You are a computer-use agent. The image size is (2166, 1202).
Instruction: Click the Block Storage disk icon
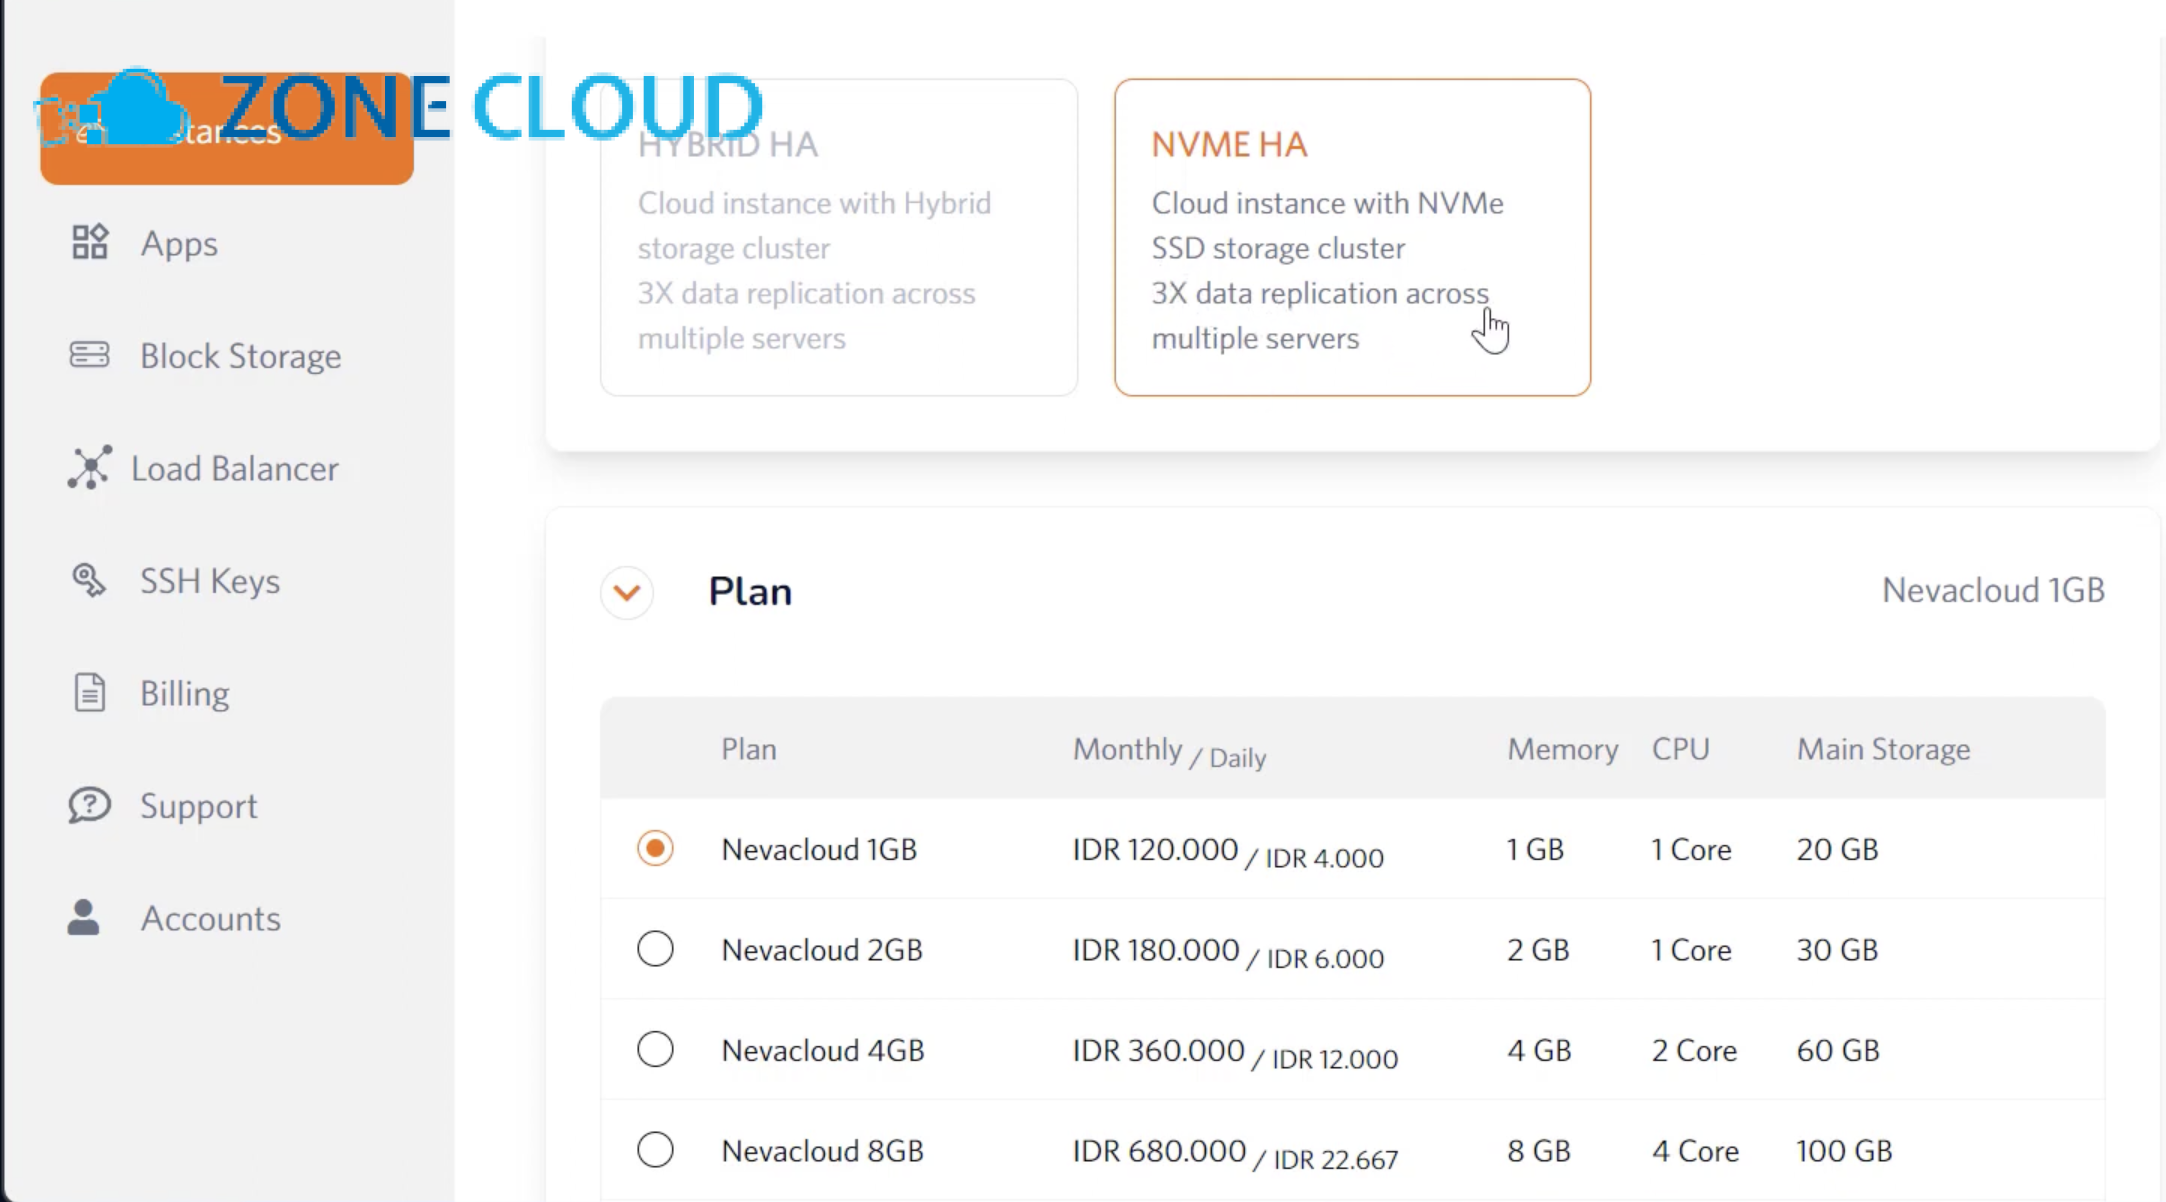pyautogui.click(x=90, y=355)
